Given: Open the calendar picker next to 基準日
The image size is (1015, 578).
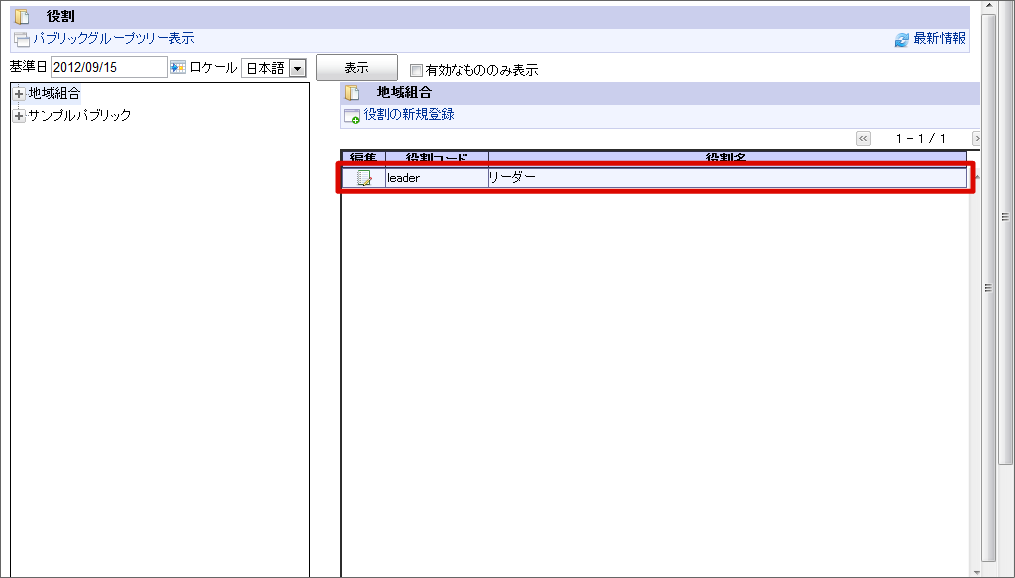Looking at the screenshot, I should (x=177, y=67).
